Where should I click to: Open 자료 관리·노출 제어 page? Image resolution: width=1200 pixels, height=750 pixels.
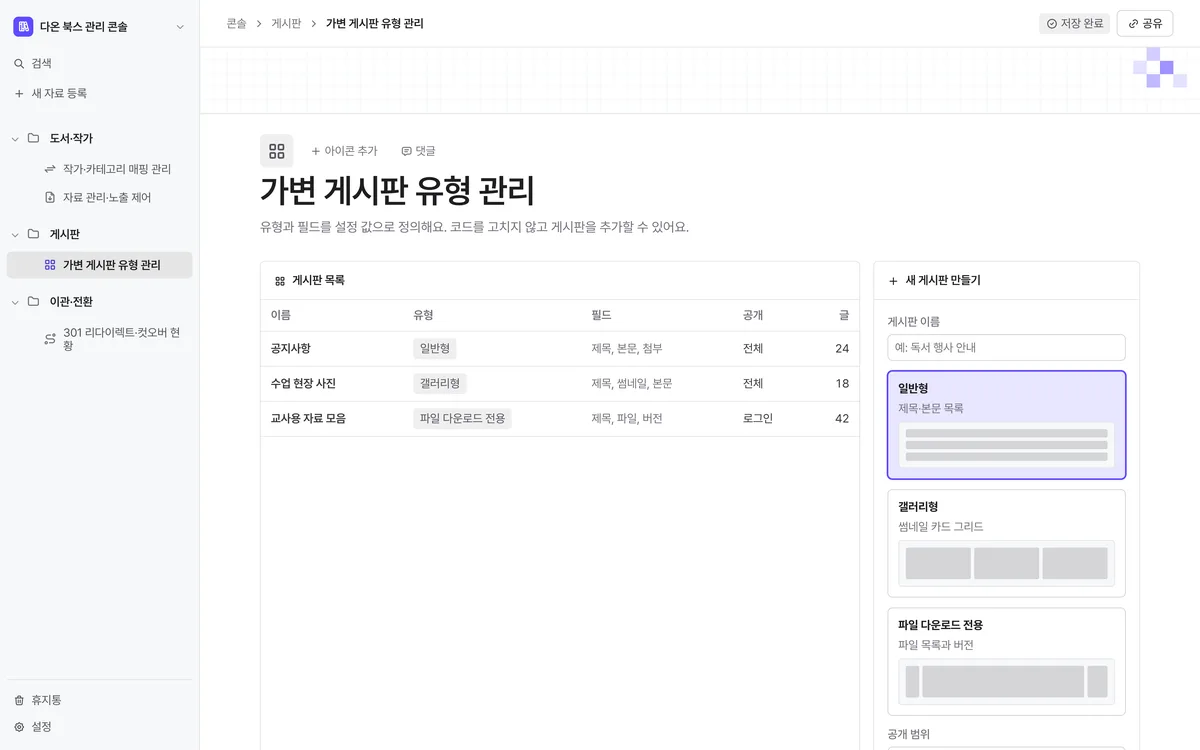[99, 197]
